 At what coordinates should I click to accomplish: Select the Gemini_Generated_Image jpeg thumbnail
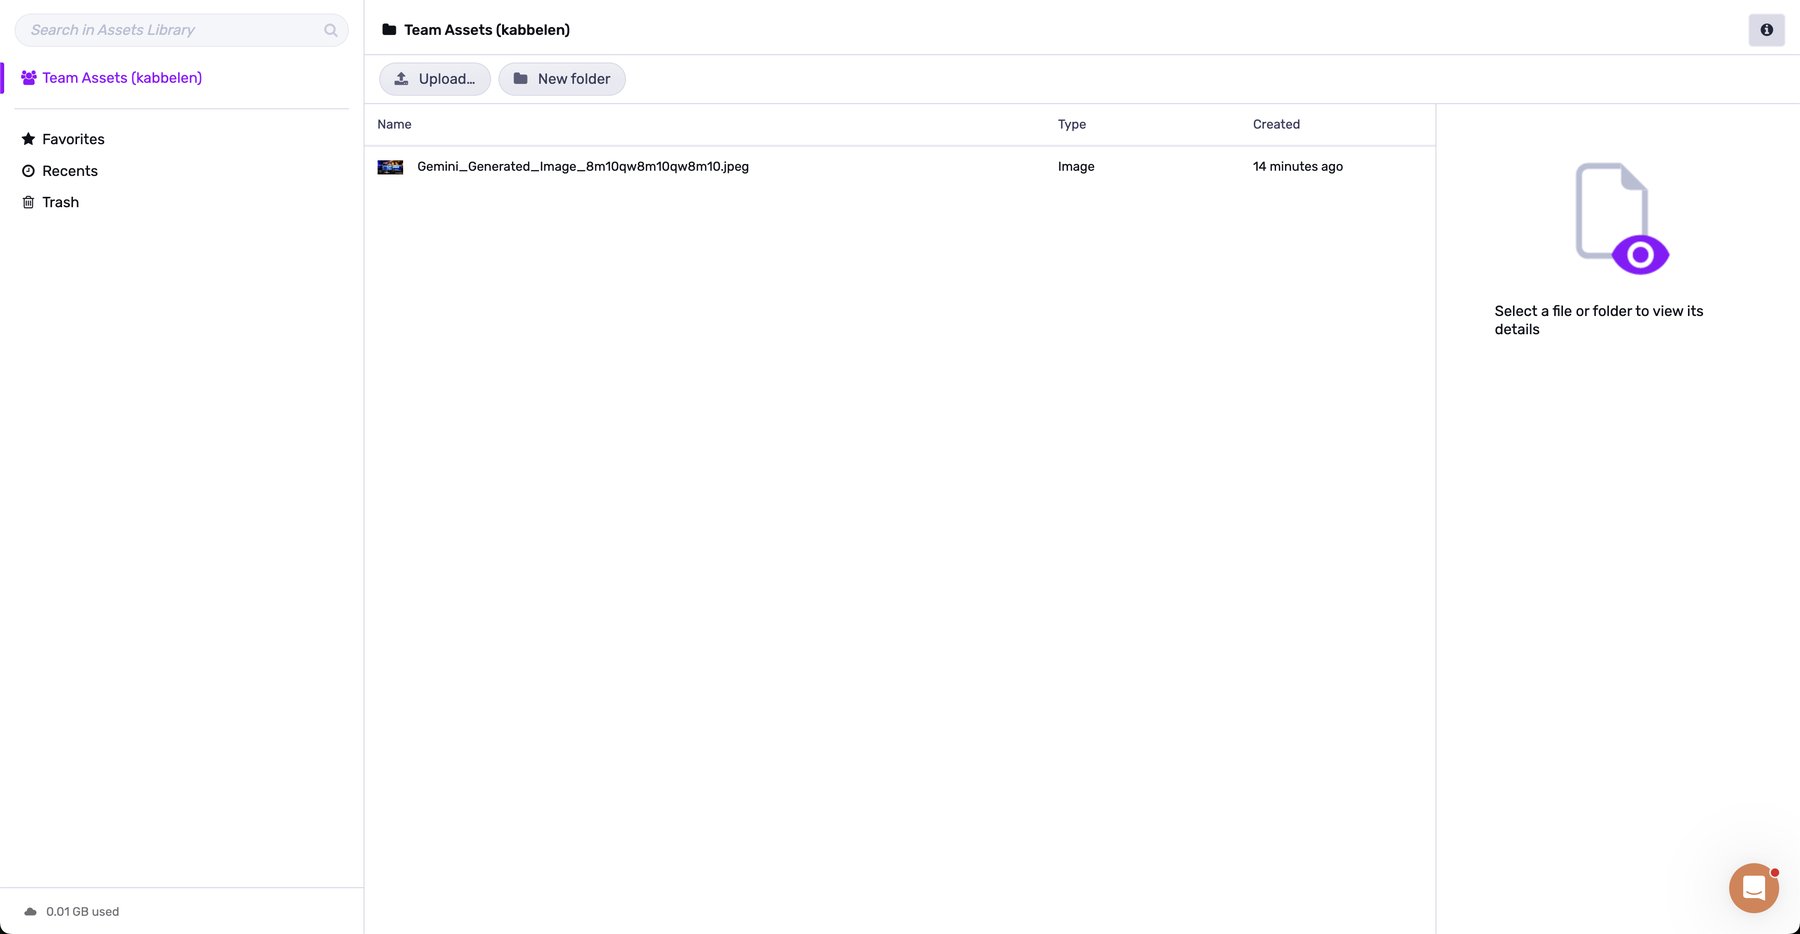tap(390, 167)
